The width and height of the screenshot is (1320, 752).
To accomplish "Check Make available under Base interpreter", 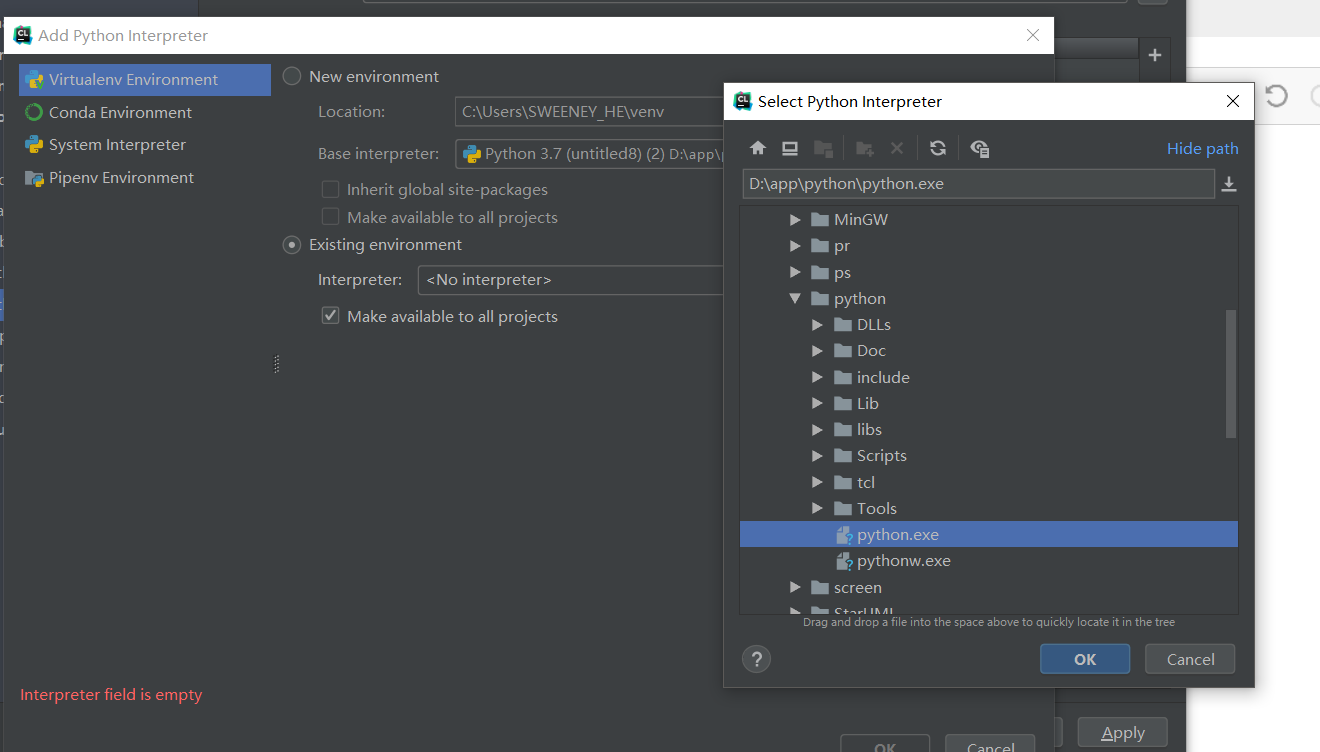I will tap(330, 217).
